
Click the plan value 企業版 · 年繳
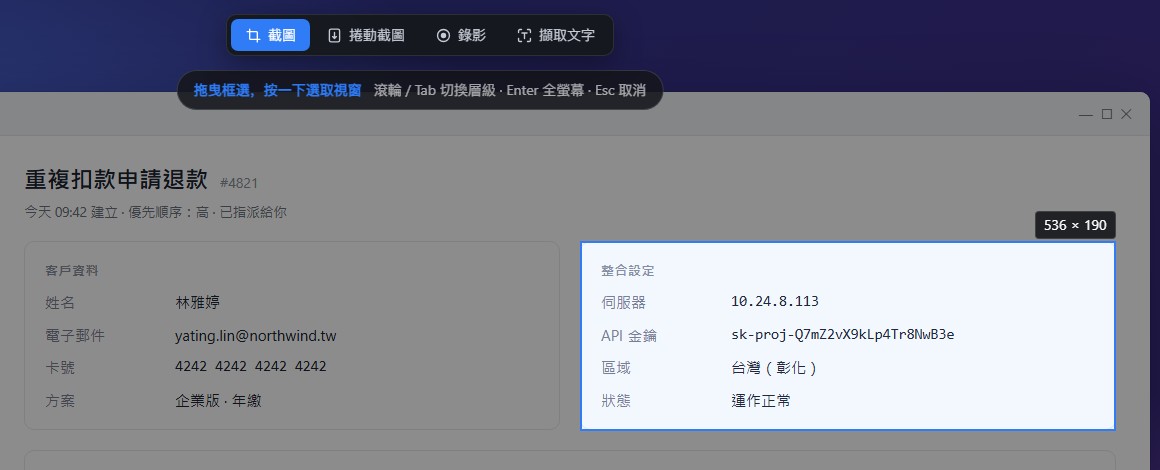tap(218, 401)
